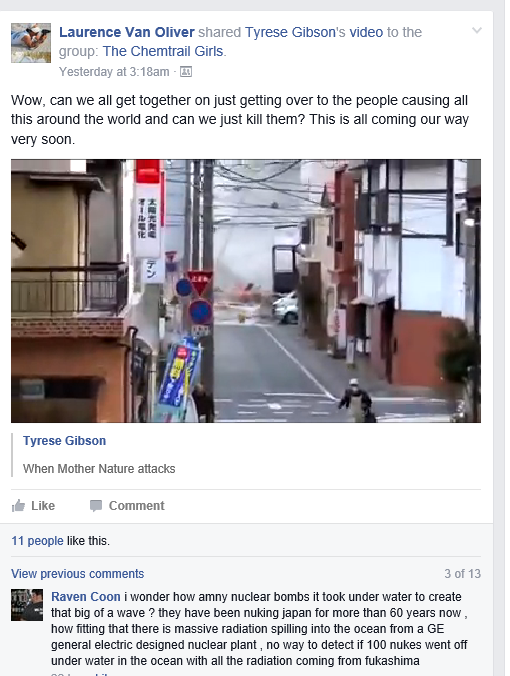The width and height of the screenshot is (510, 676).
Task: Click the Comment speech bubble icon
Action: click(x=96, y=506)
